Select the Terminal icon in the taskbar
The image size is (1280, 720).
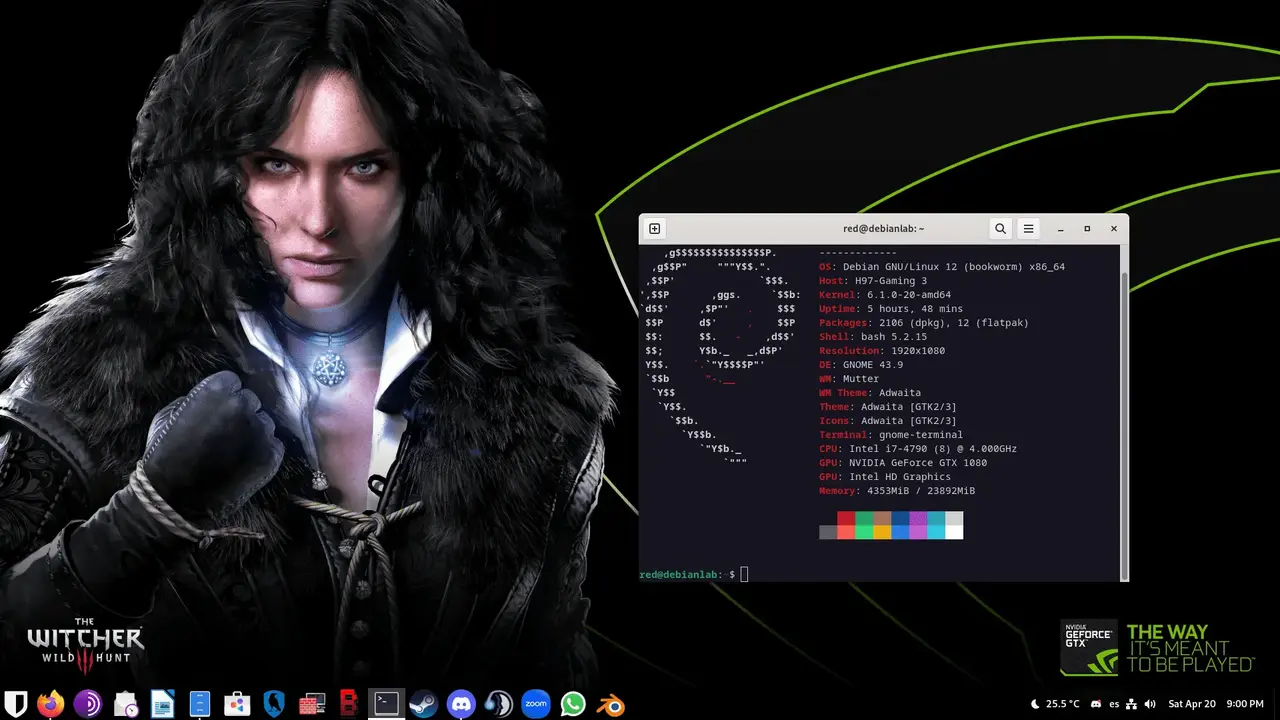click(385, 704)
